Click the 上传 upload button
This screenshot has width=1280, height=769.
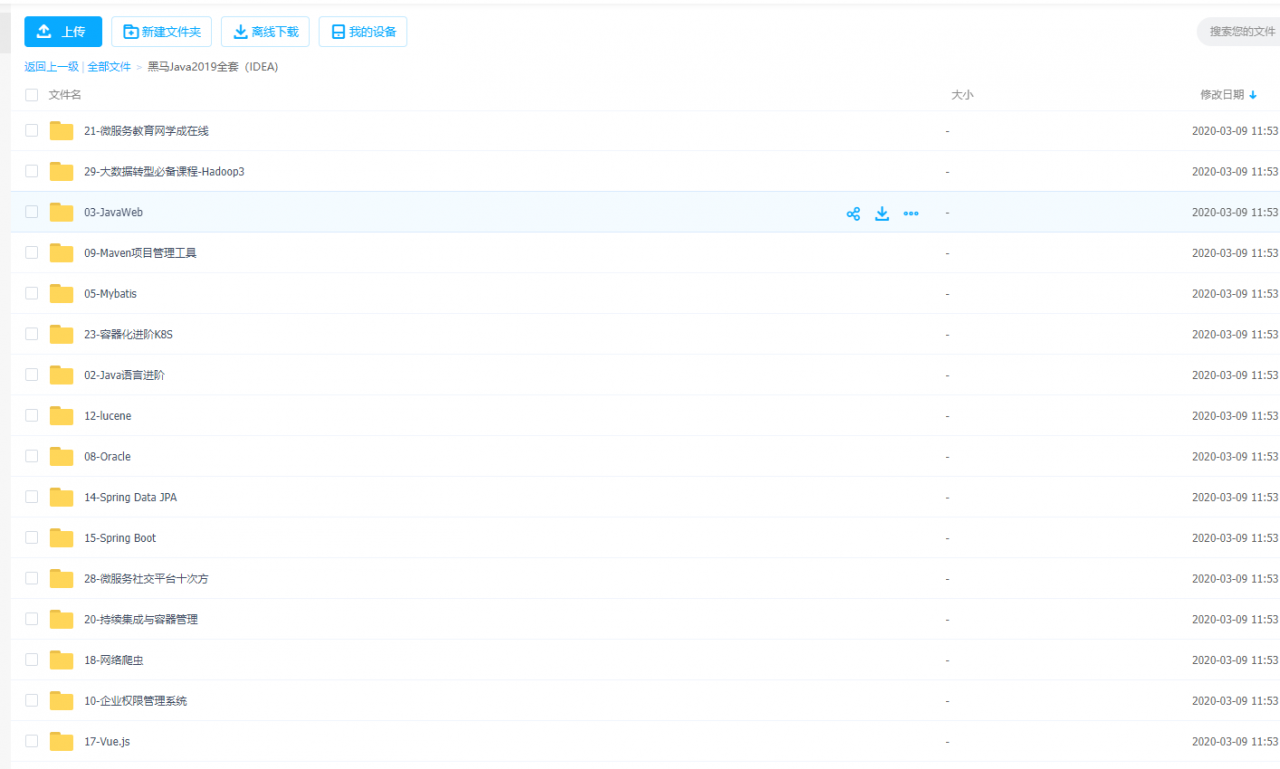(x=63, y=32)
